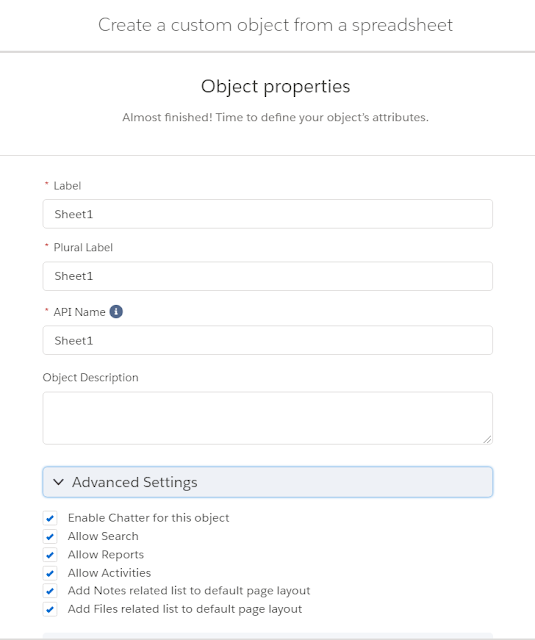Click inside the Object Description text area

click(x=268, y=418)
